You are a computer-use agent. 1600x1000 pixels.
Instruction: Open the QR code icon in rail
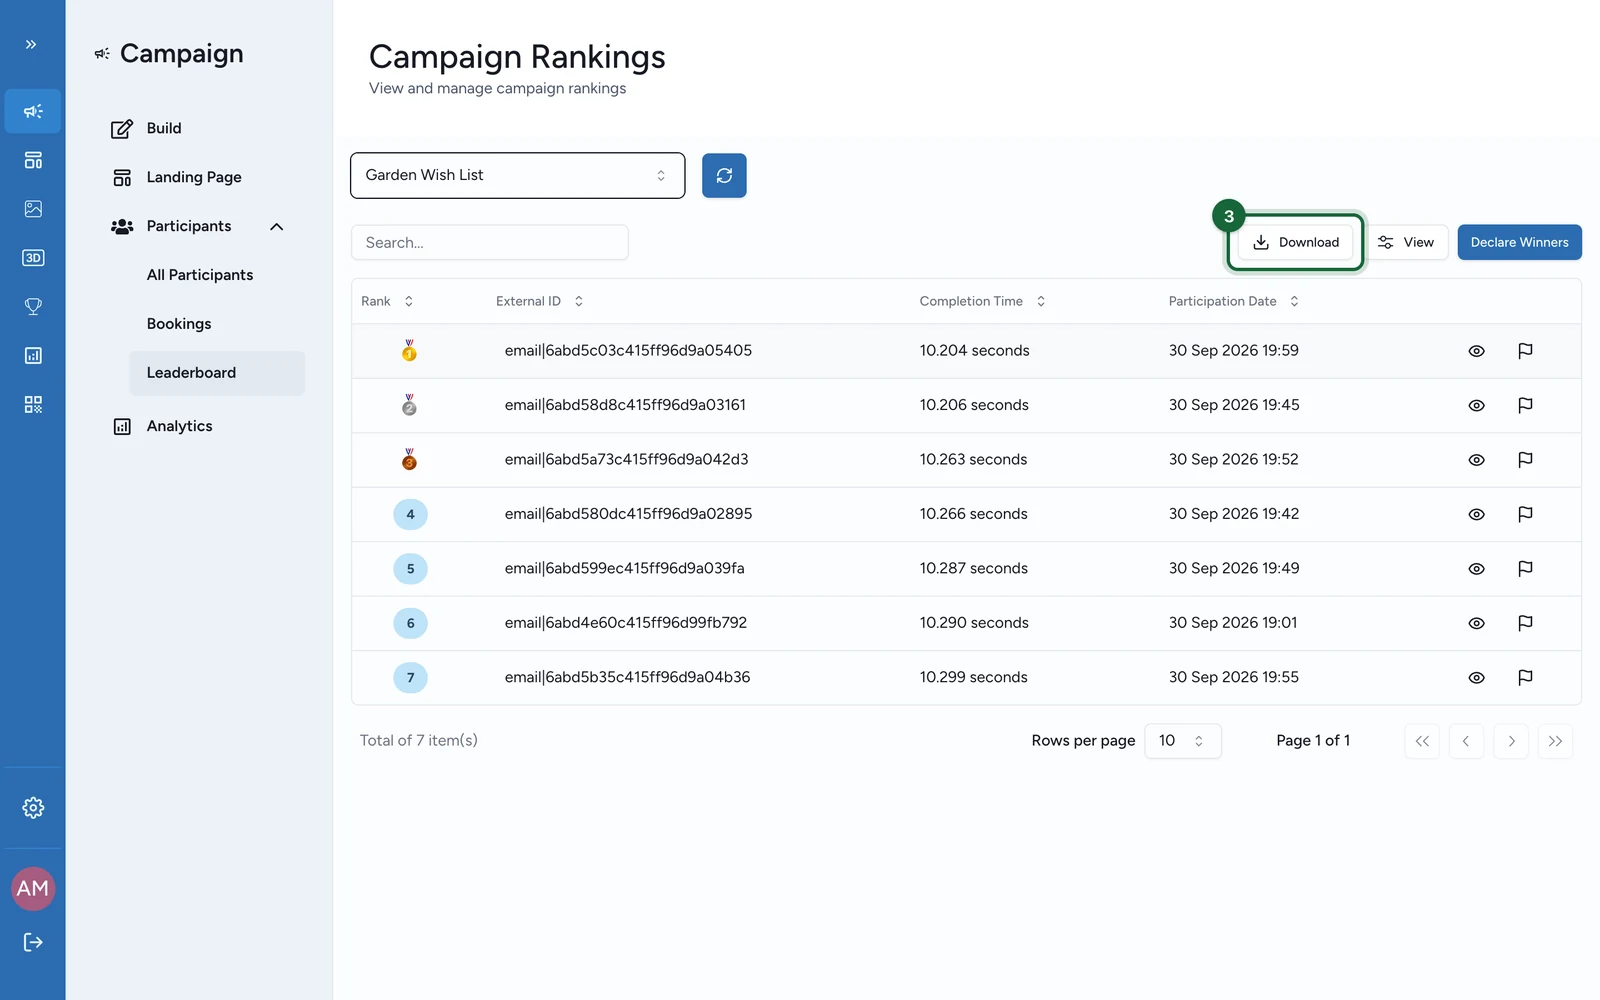33,405
